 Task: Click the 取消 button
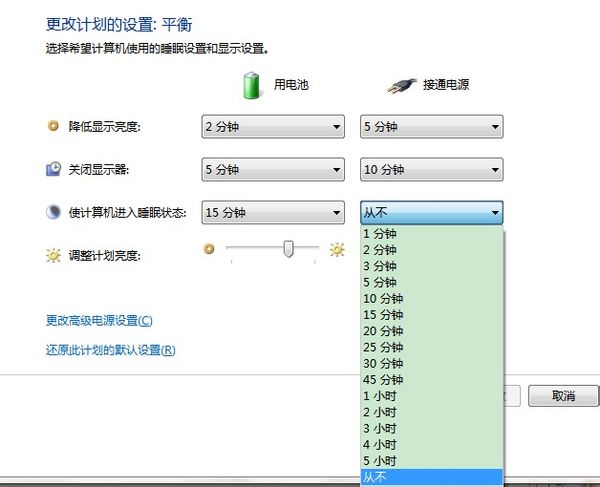563,396
